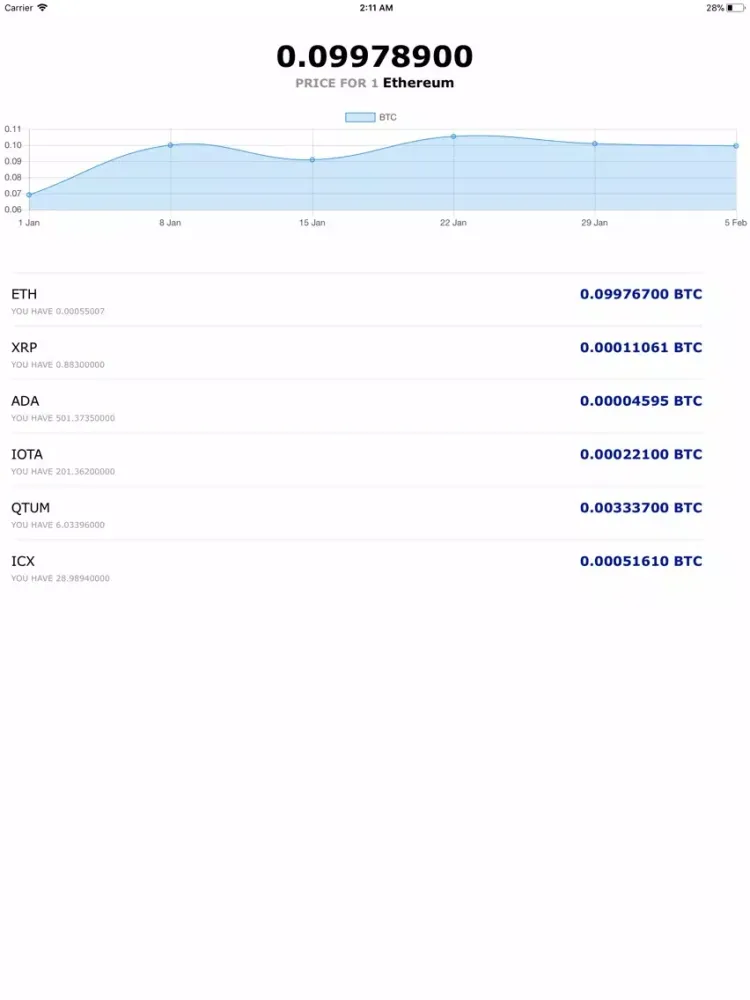750x1000 pixels.
Task: Click the 5 Feb chart data point
Action: coord(736,146)
